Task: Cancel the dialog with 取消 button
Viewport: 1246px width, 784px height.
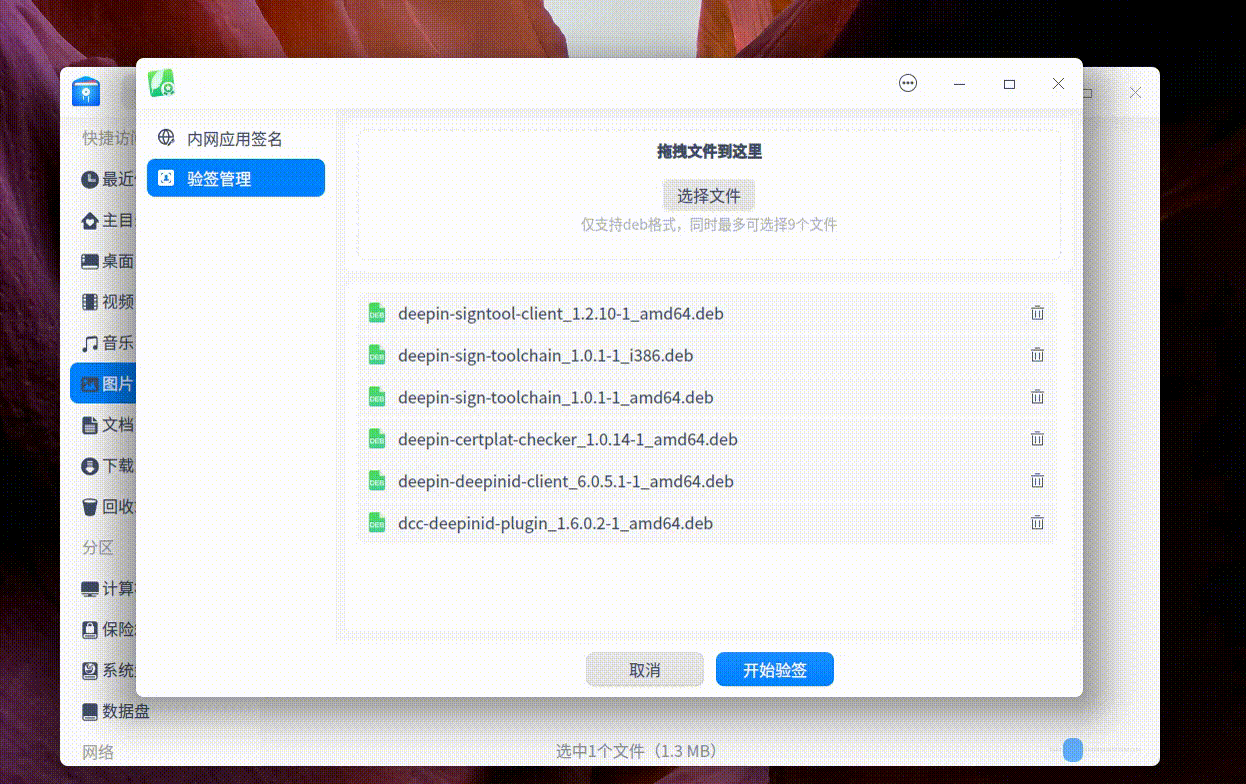Action: coord(644,669)
